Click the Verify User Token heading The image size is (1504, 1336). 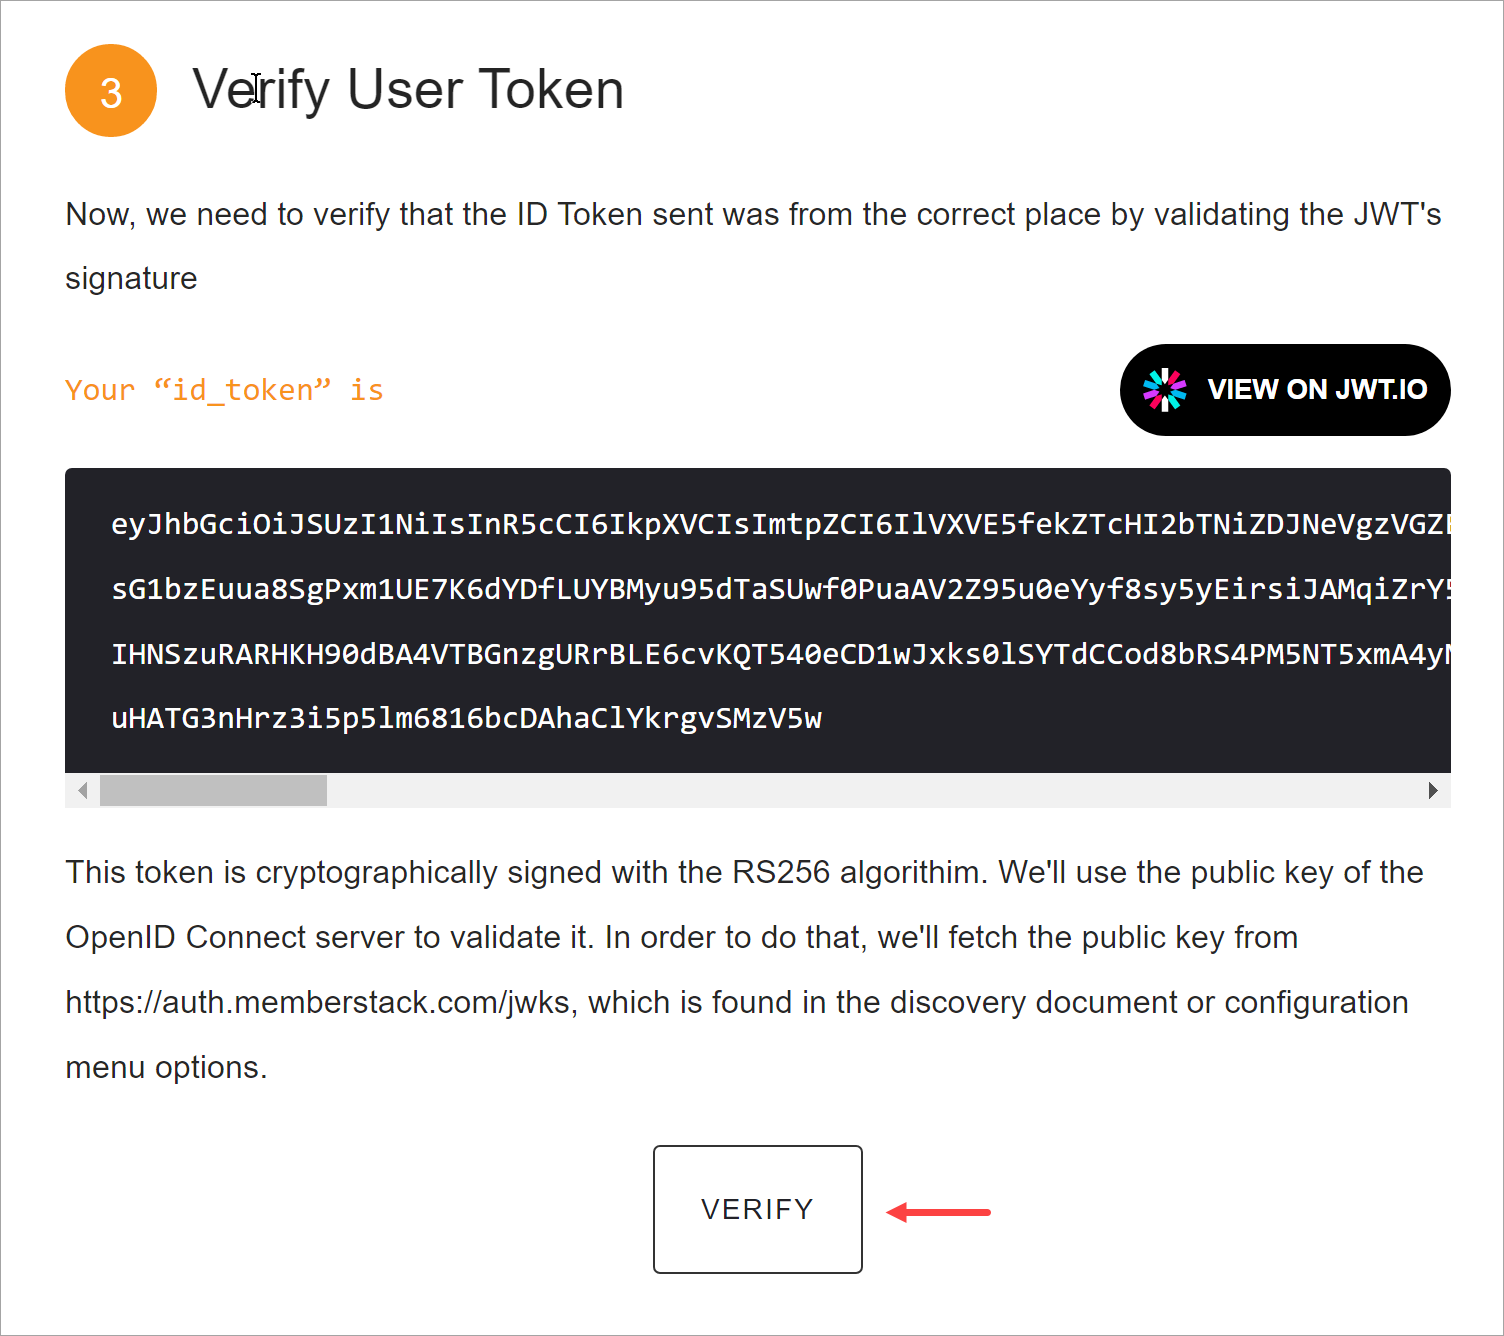click(408, 90)
